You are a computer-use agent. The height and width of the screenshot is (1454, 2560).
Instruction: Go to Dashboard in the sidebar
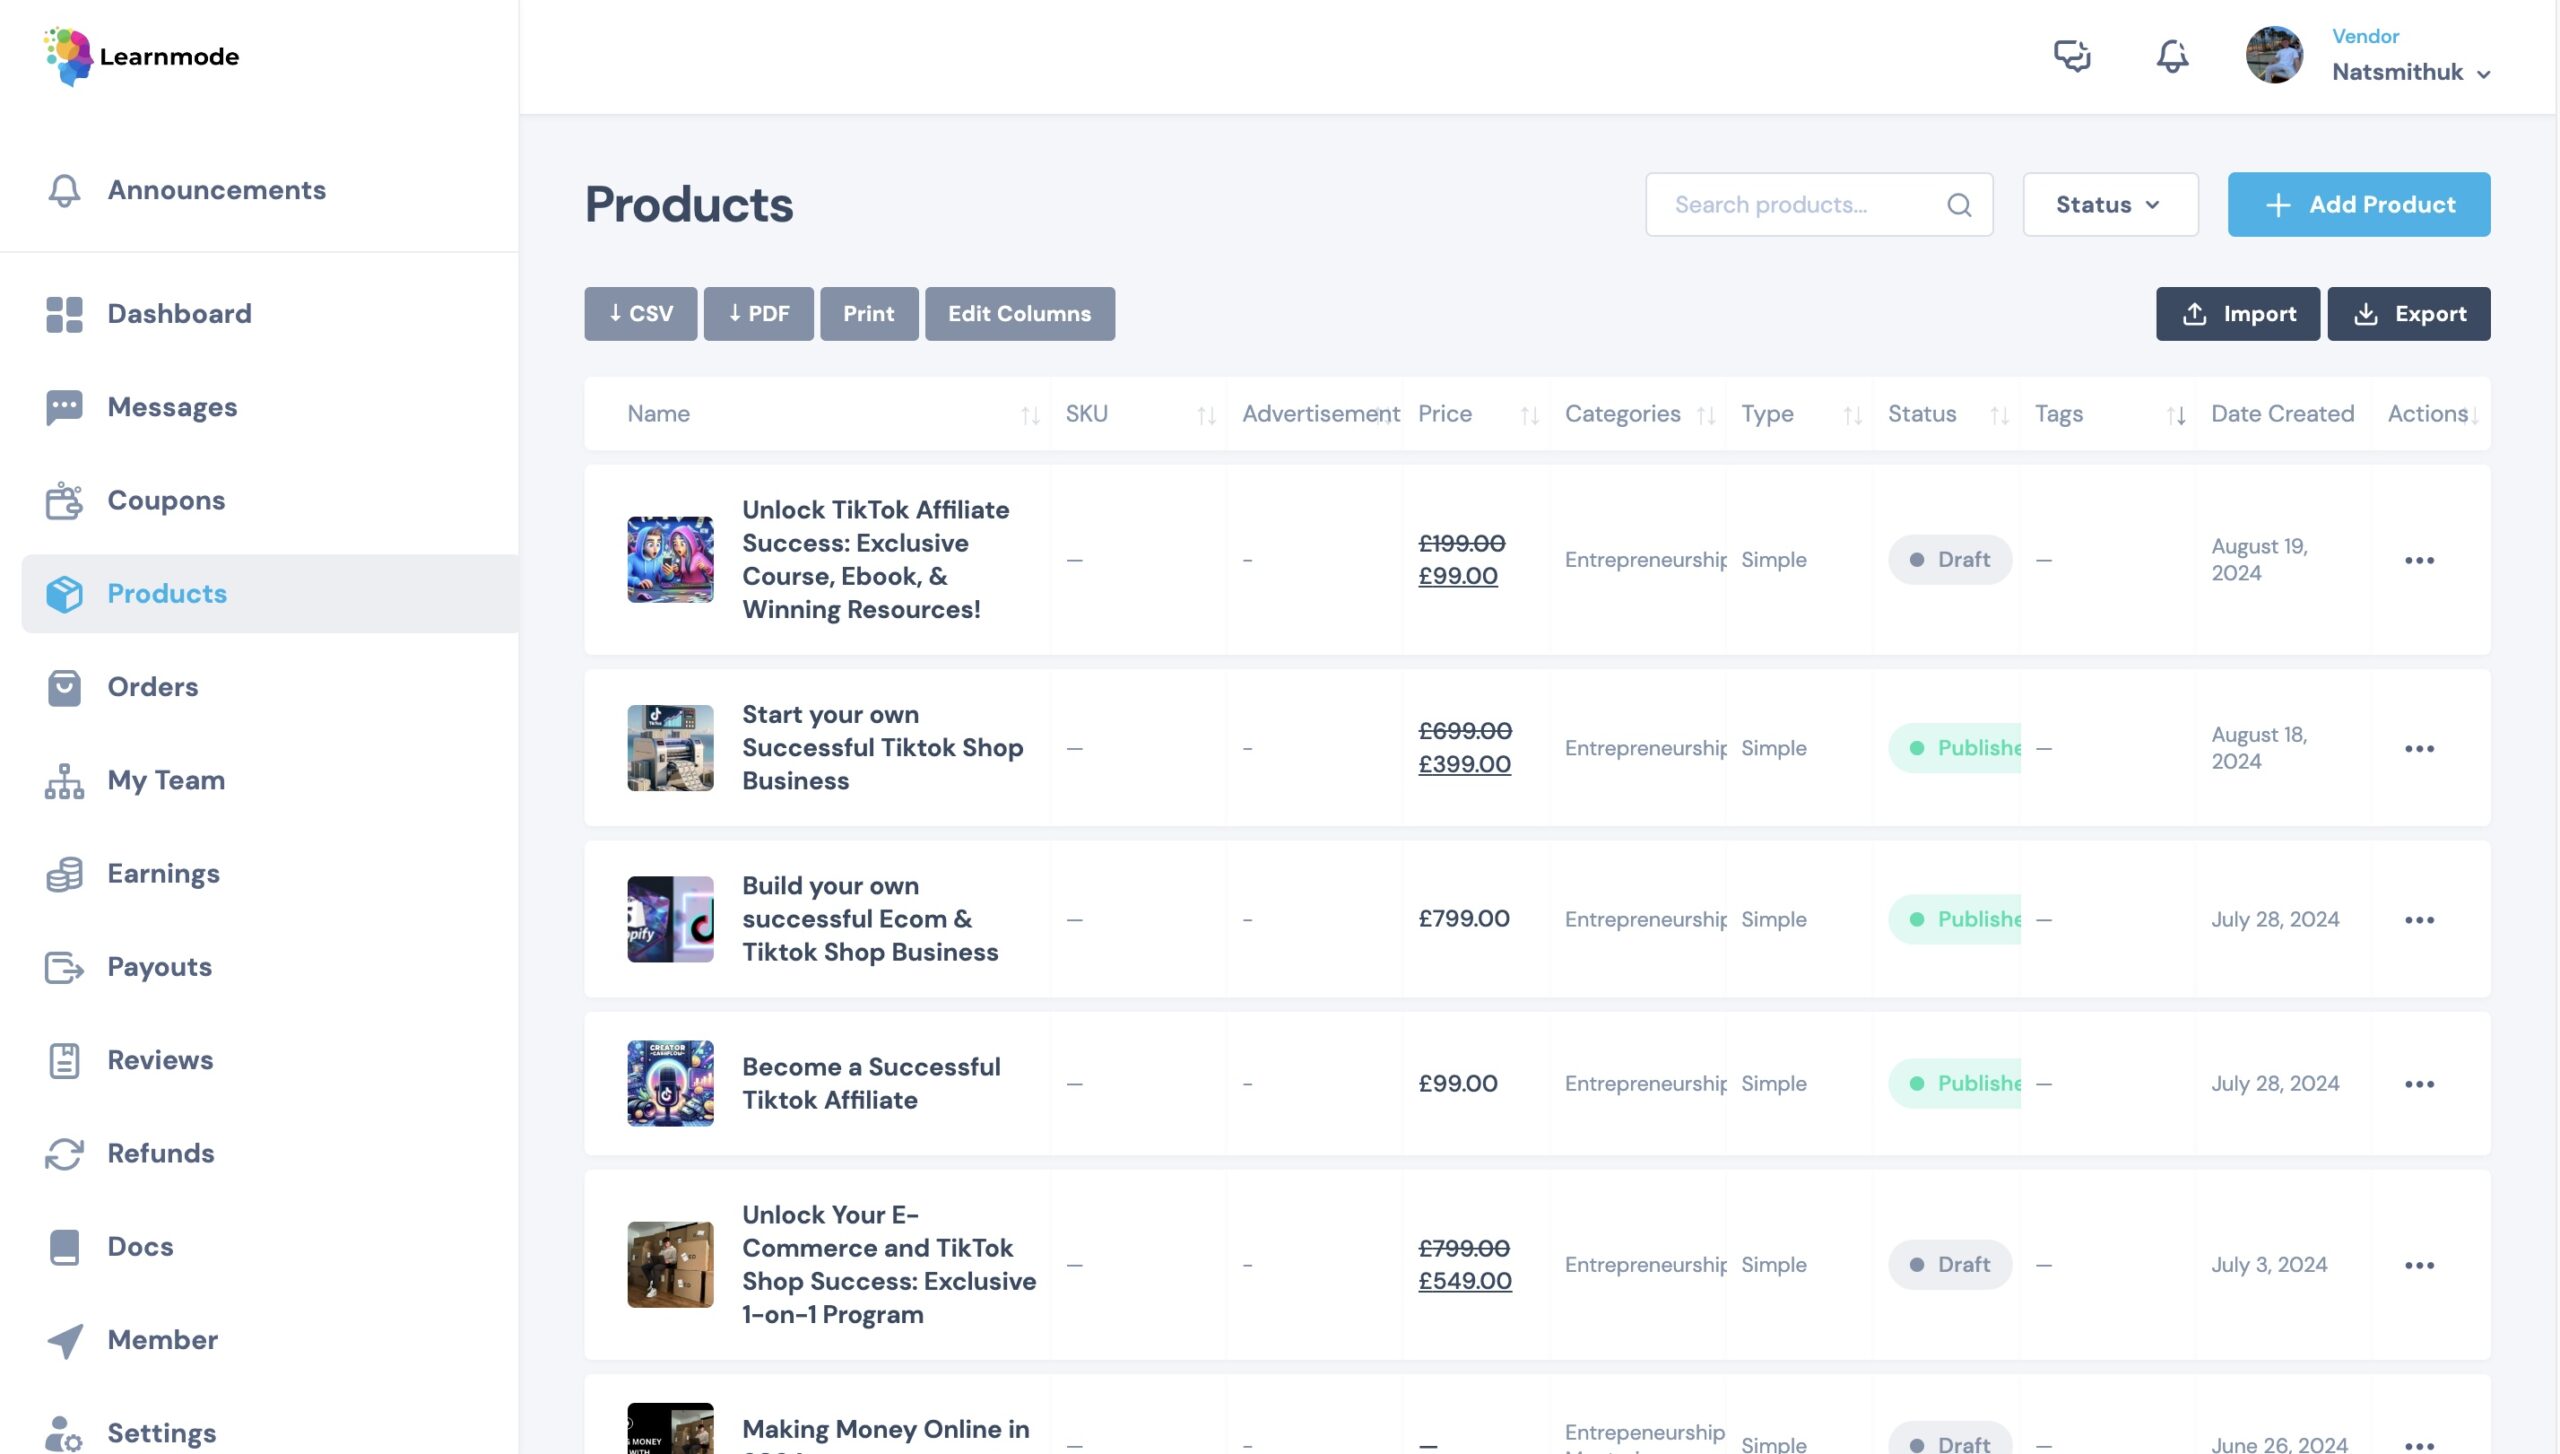[x=180, y=314]
